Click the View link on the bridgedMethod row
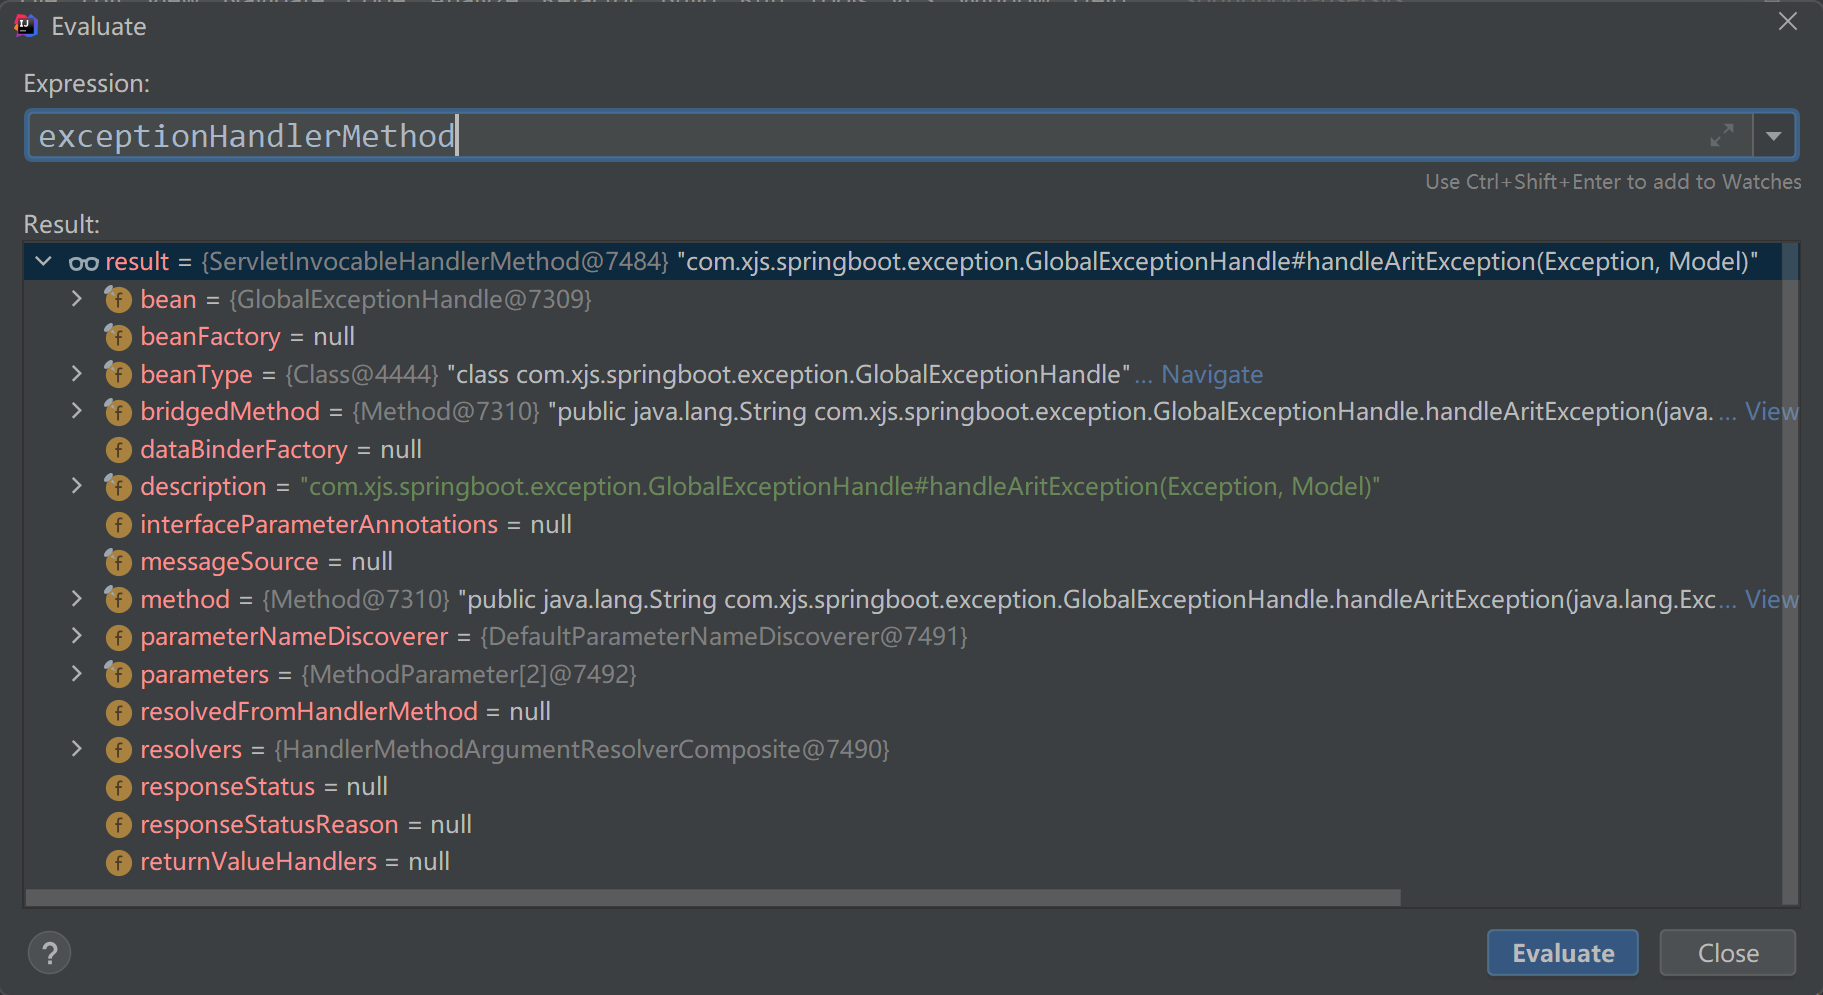The width and height of the screenshot is (1823, 995). (1771, 411)
